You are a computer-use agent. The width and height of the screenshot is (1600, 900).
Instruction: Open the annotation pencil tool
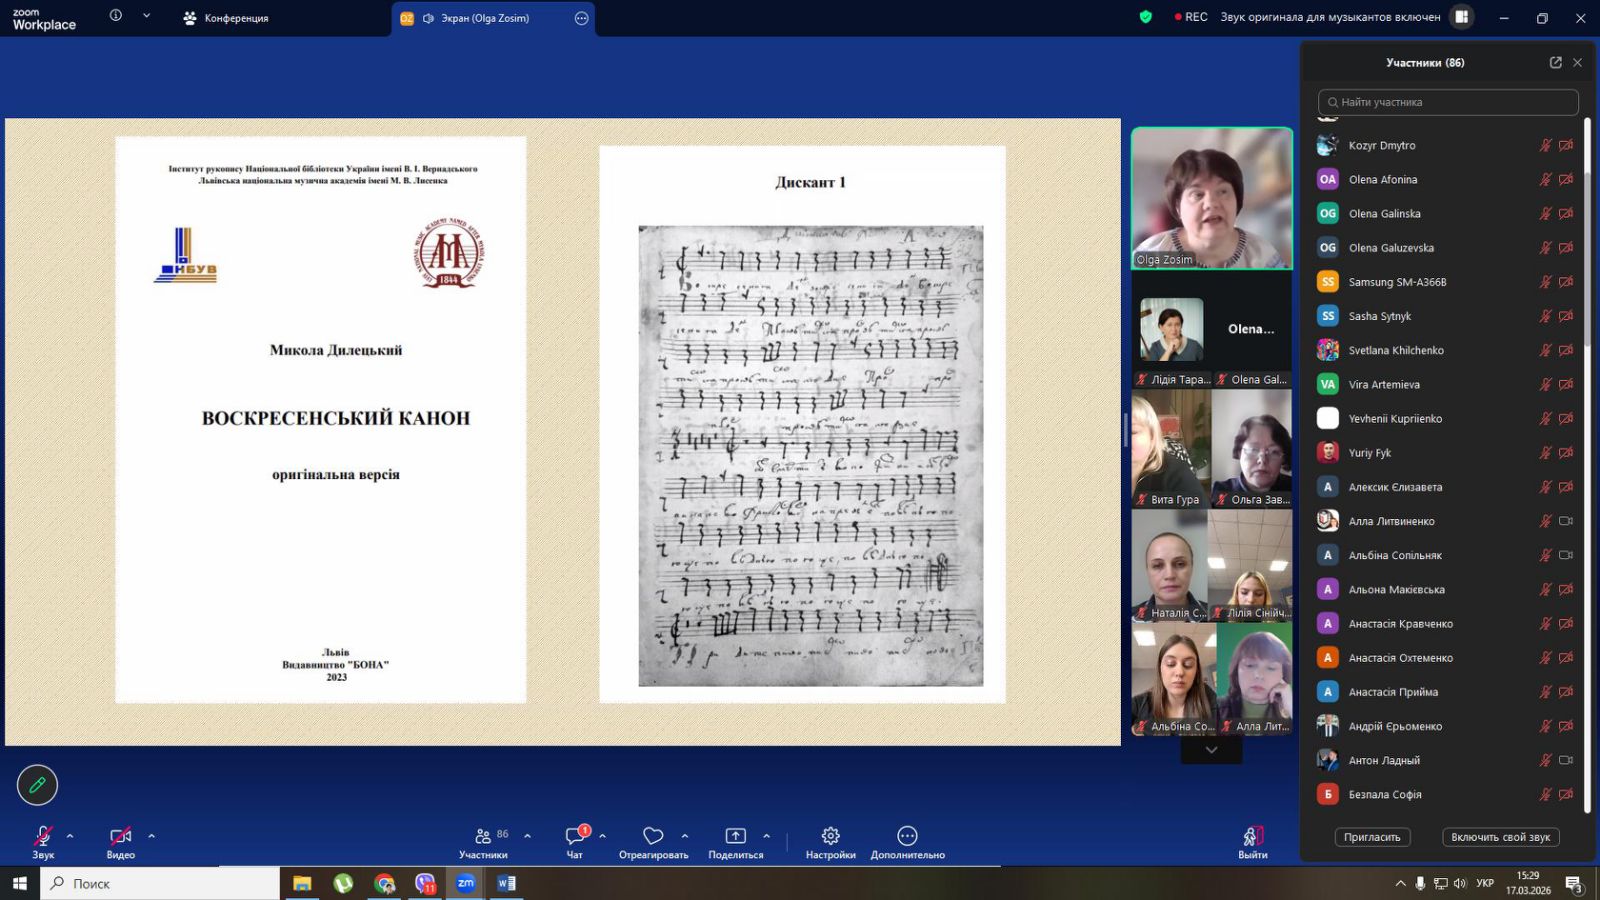[37, 785]
